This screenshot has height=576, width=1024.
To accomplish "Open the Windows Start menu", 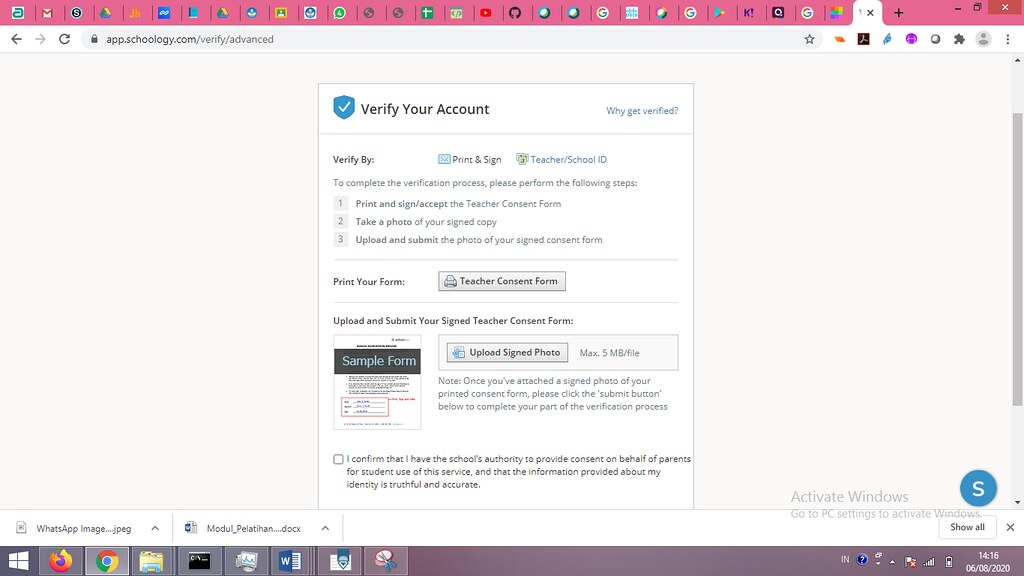I will tap(19, 561).
